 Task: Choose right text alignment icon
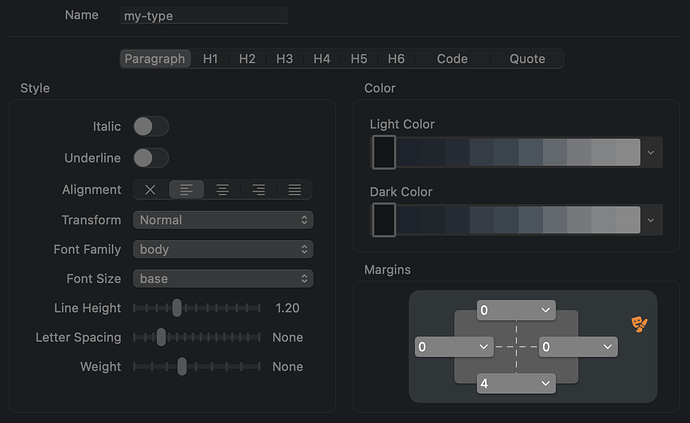pos(259,190)
